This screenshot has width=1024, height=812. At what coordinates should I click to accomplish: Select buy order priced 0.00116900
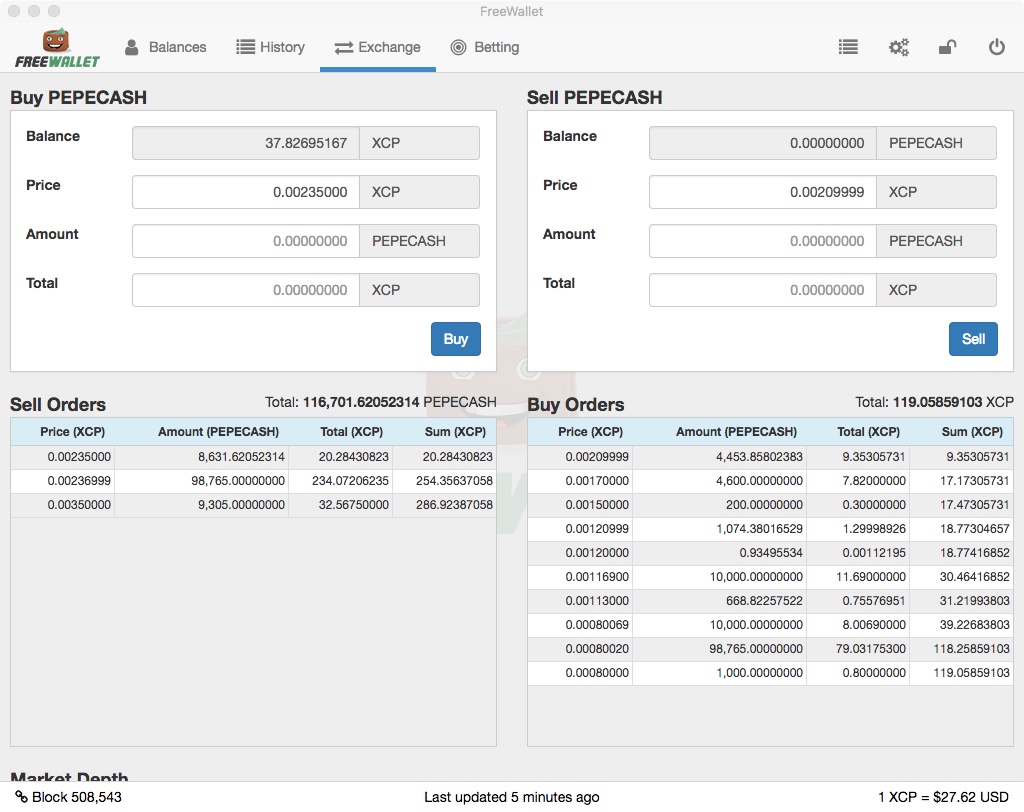tap(770, 577)
